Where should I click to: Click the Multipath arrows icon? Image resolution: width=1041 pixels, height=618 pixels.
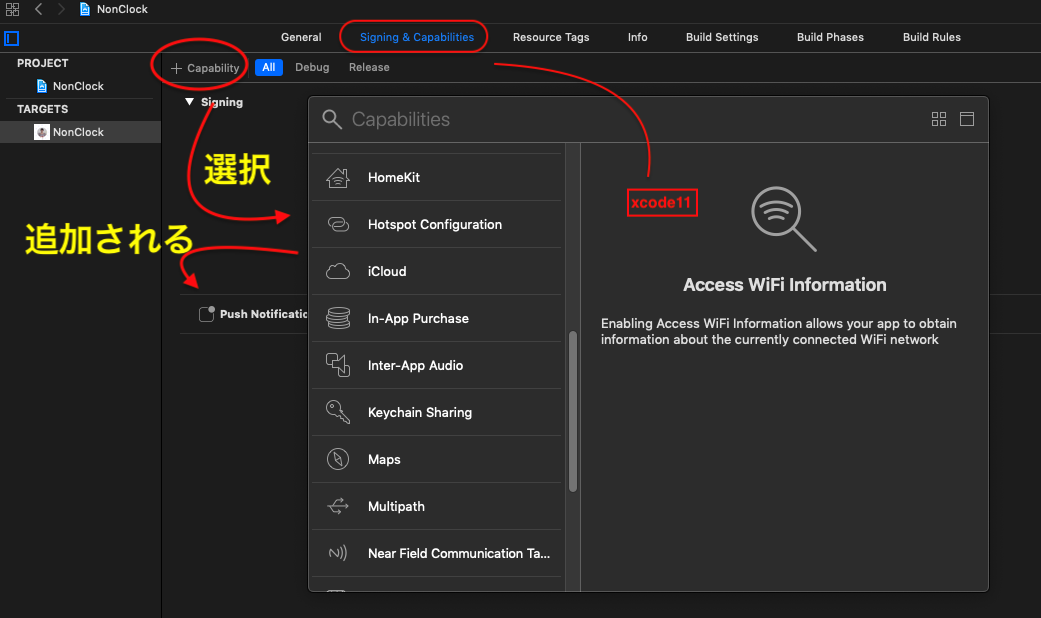point(338,506)
